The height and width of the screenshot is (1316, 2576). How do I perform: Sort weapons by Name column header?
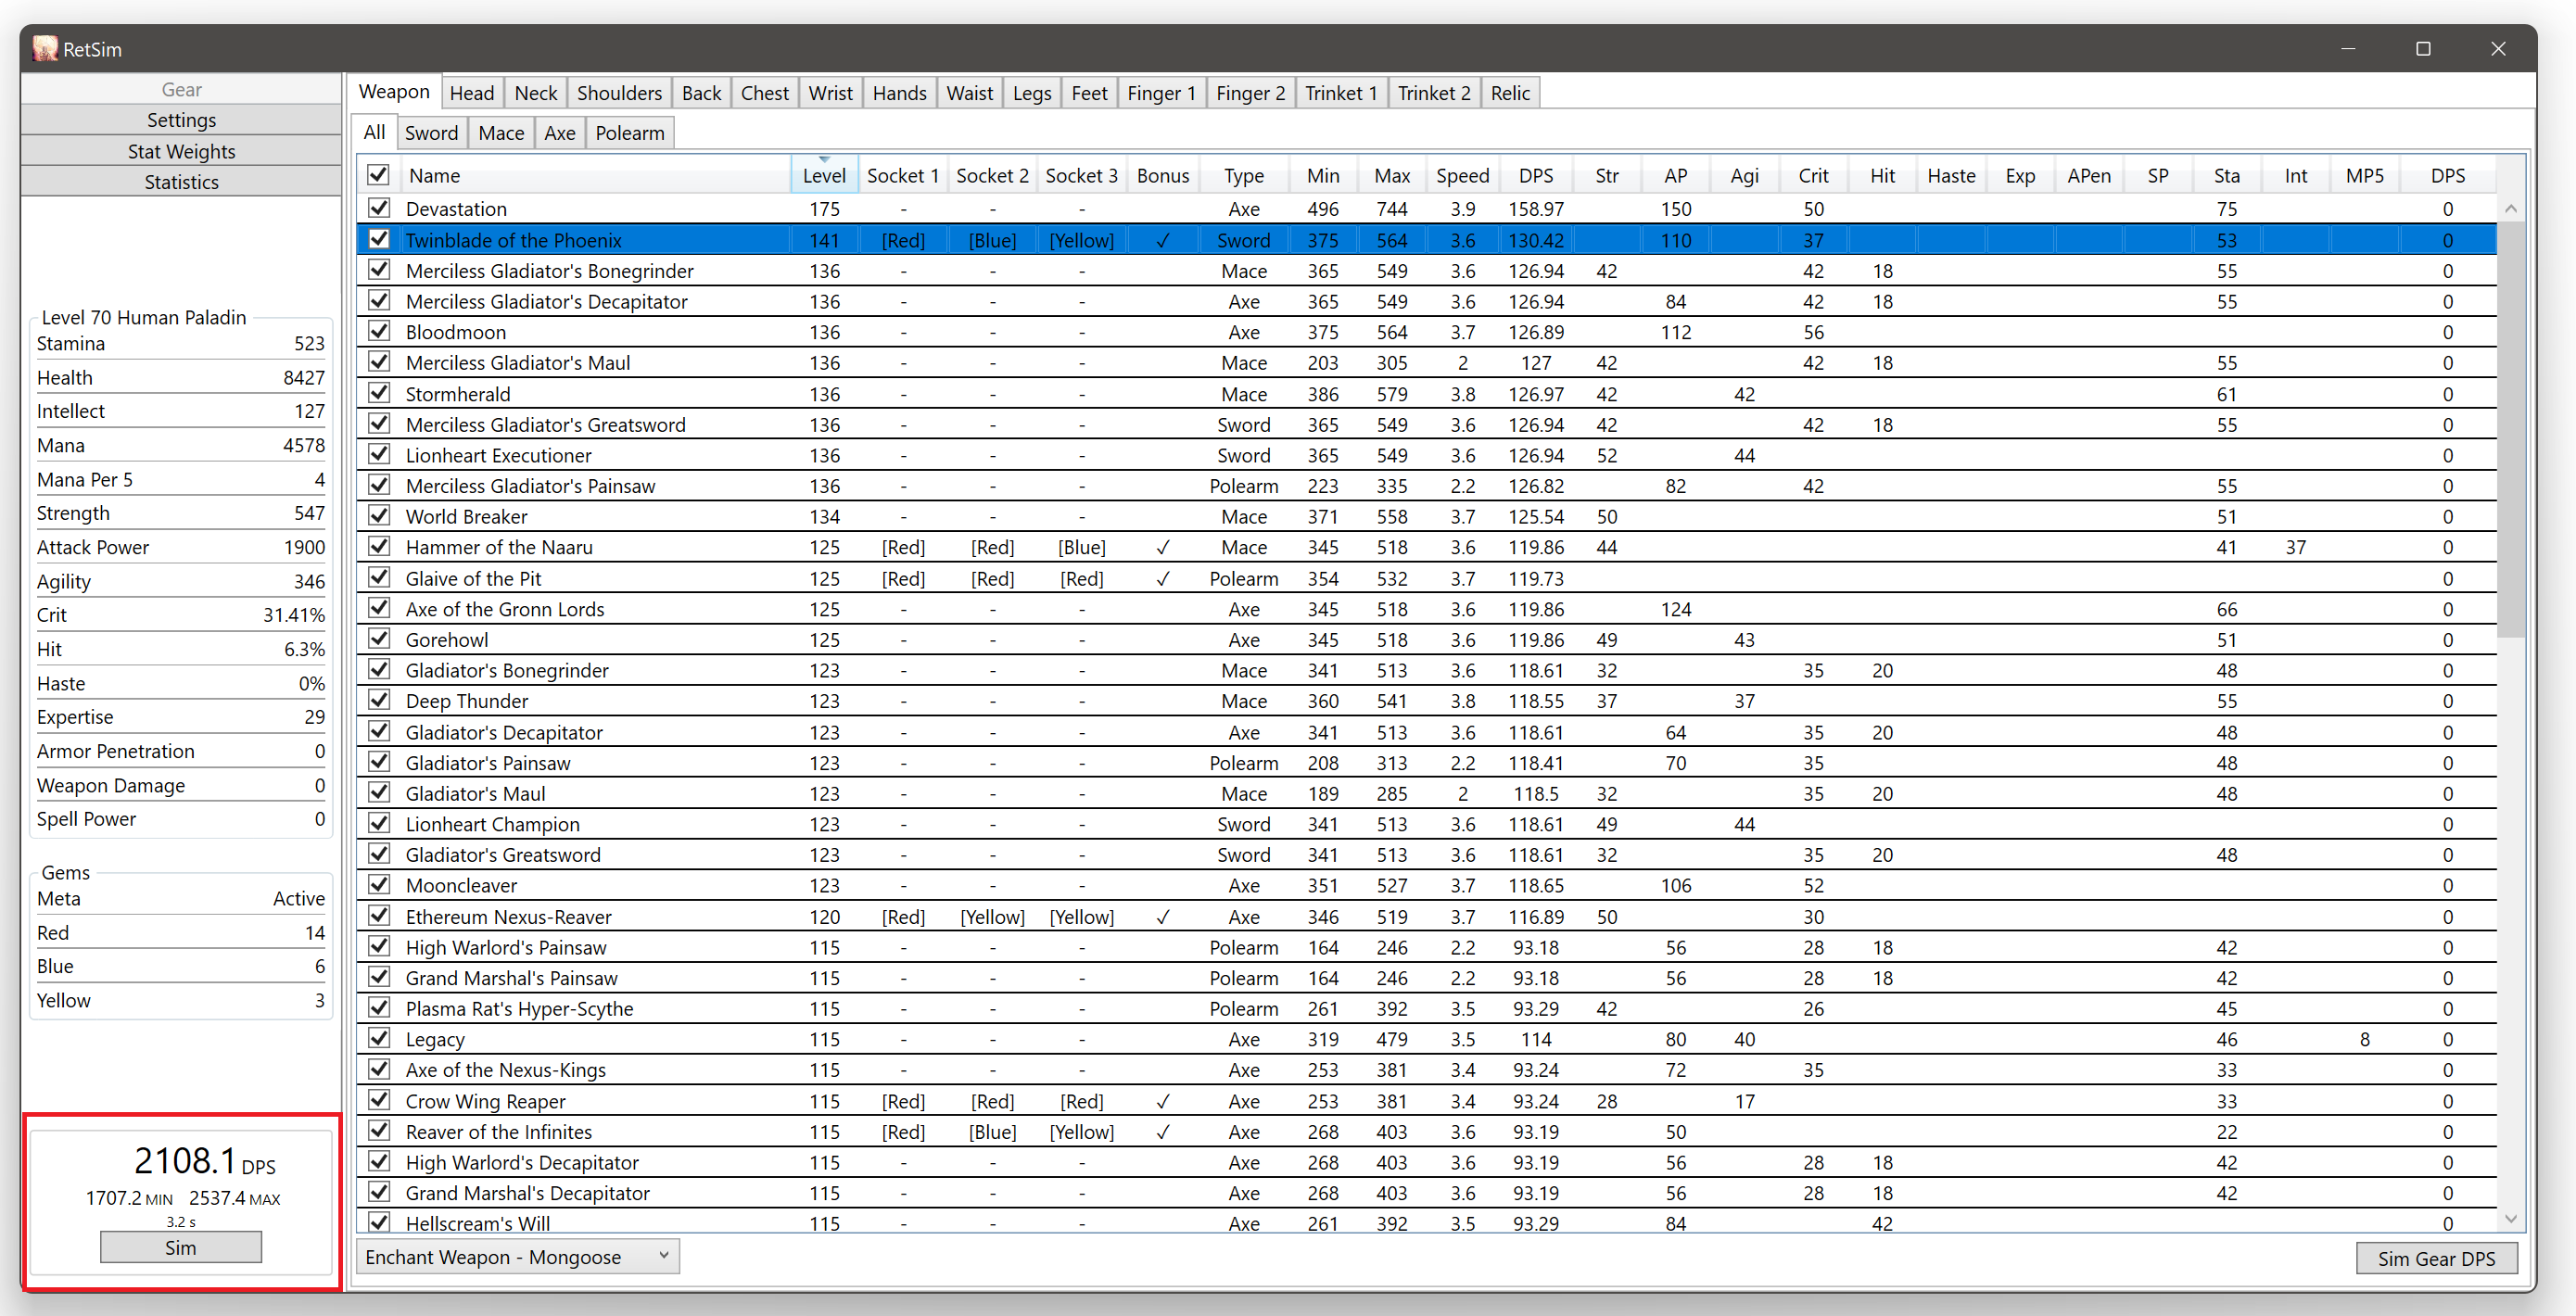coord(596,175)
